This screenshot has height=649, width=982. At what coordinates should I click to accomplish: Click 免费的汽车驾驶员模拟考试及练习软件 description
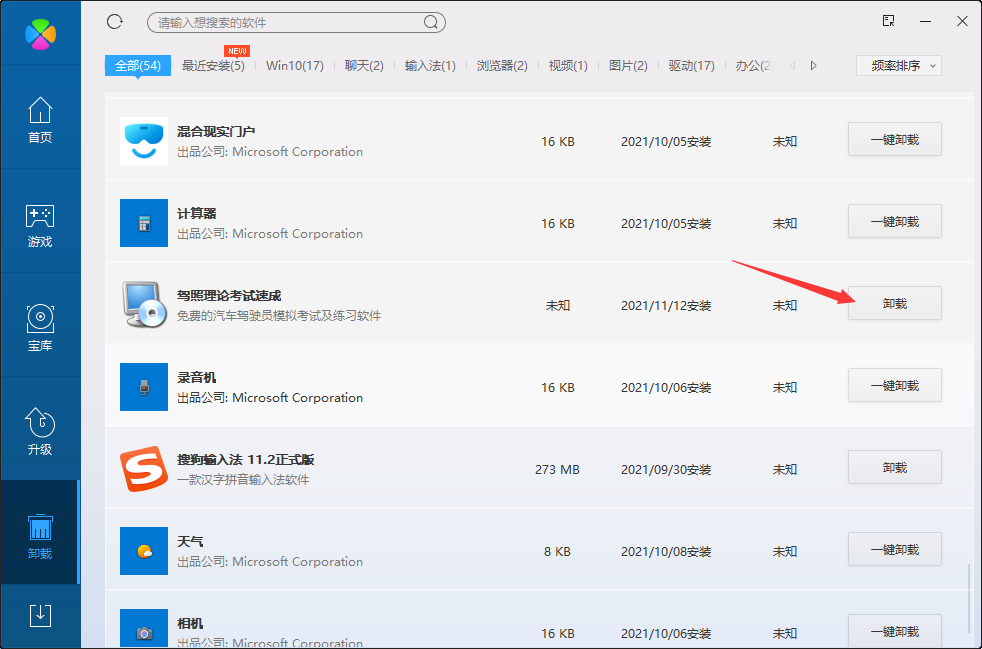click(279, 316)
